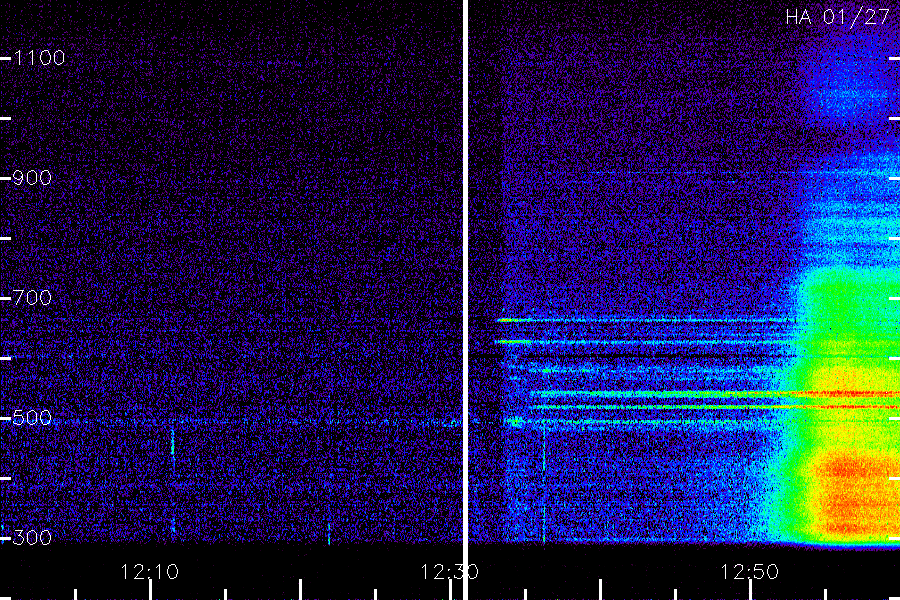This screenshot has width=900, height=600.
Task: Click the 12:50 time axis label
Action: pos(749,572)
